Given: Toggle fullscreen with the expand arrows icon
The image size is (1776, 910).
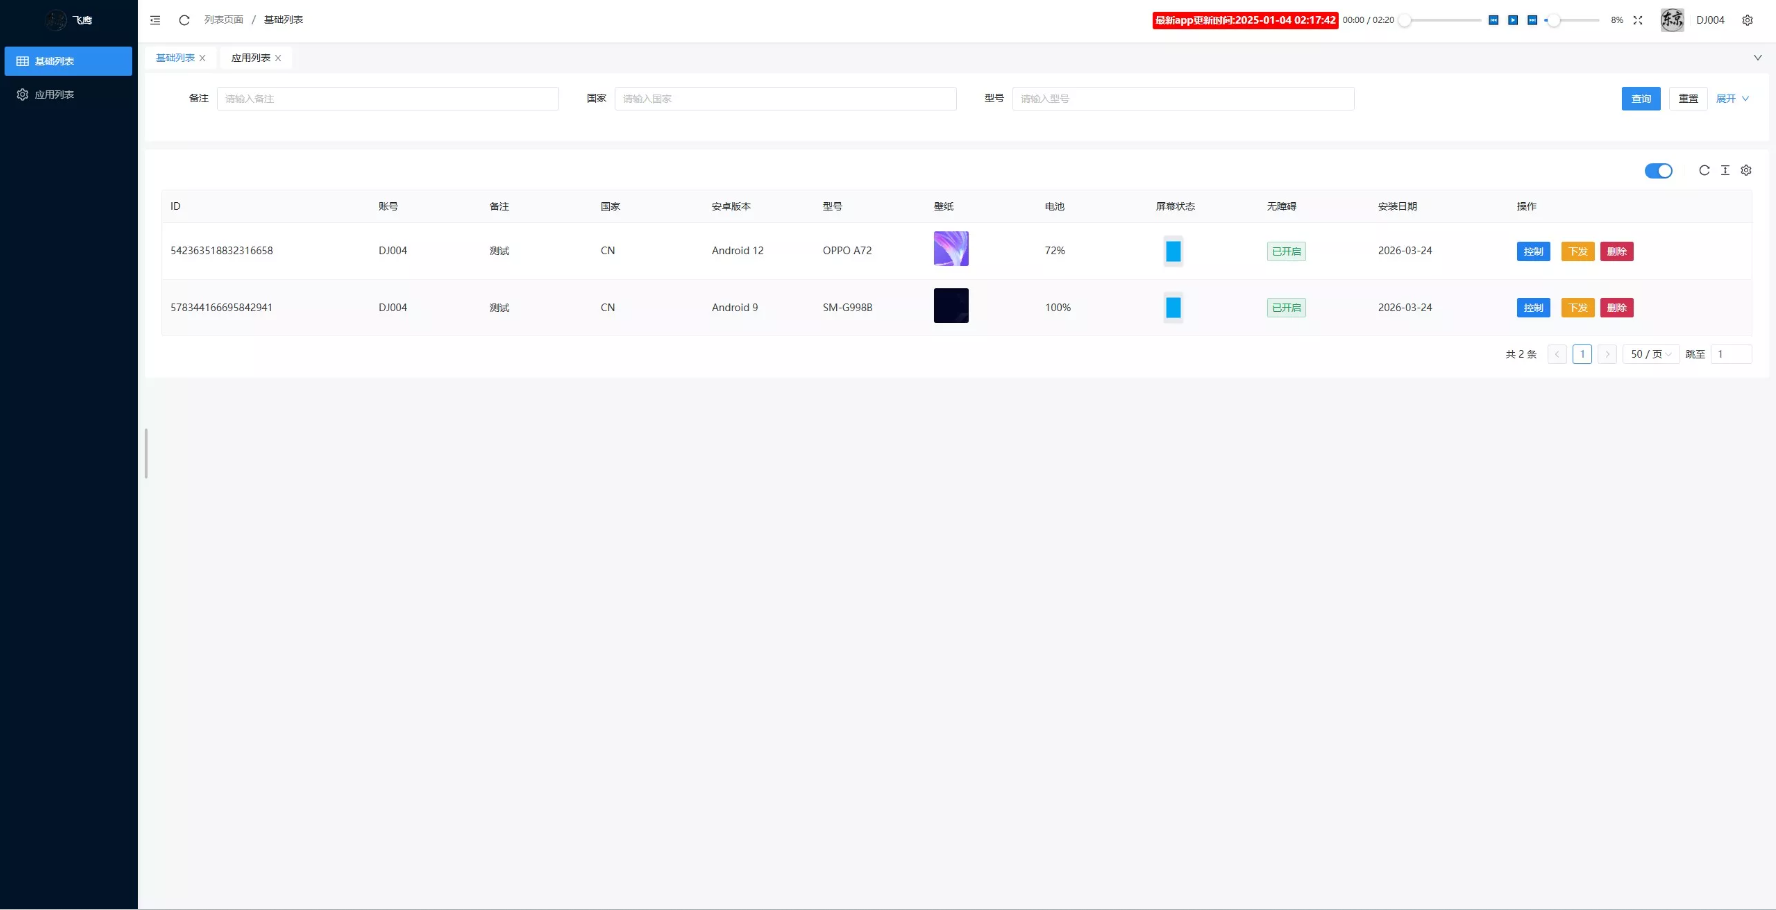Looking at the screenshot, I should point(1638,20).
